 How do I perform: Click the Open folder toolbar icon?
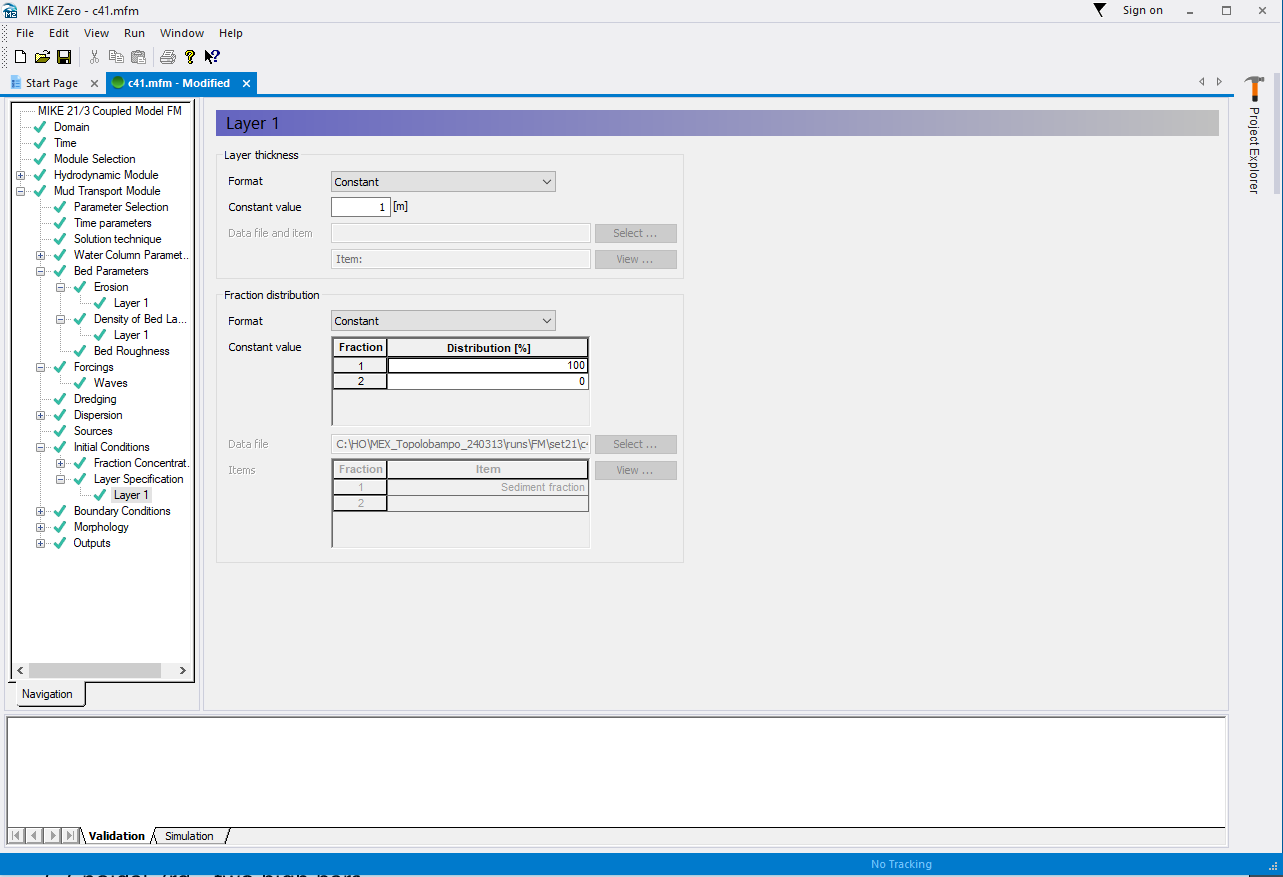click(x=42, y=57)
